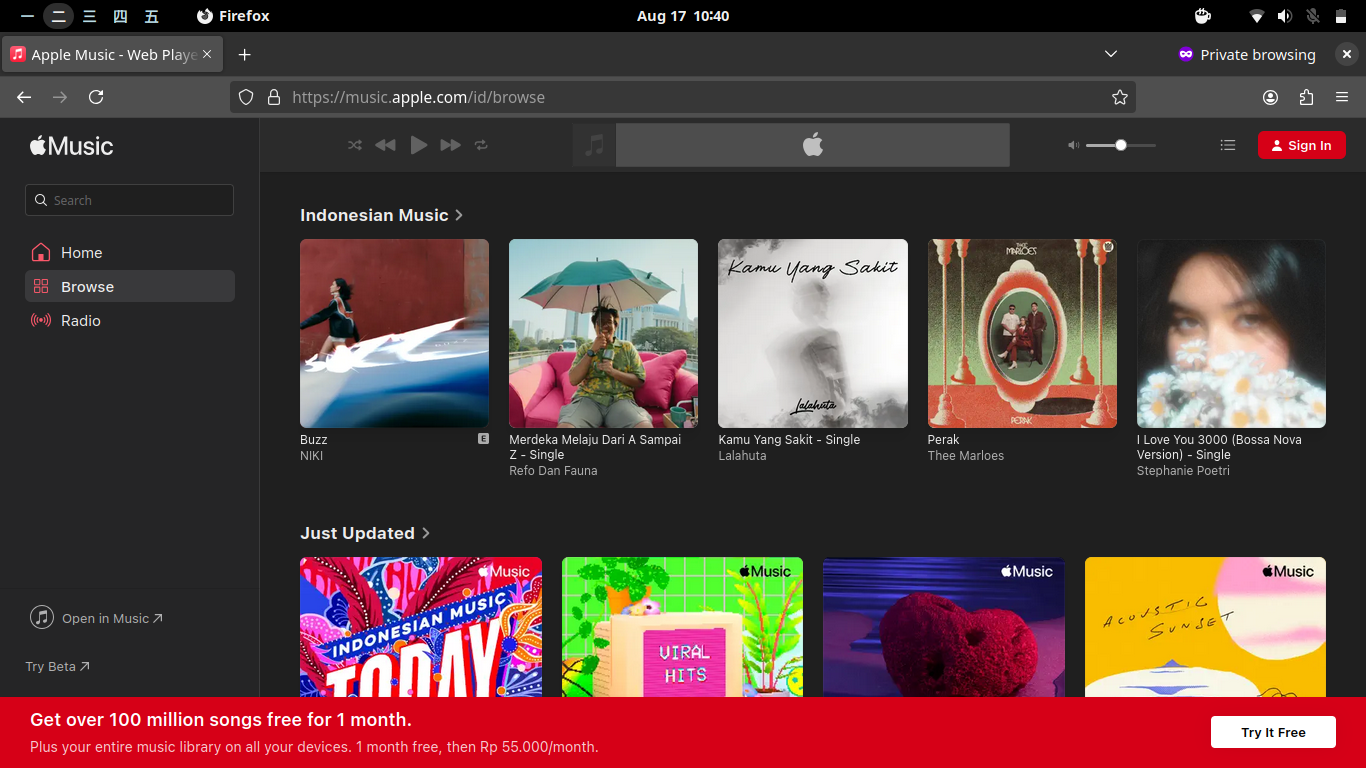Click the address bar URL

pos(419,97)
